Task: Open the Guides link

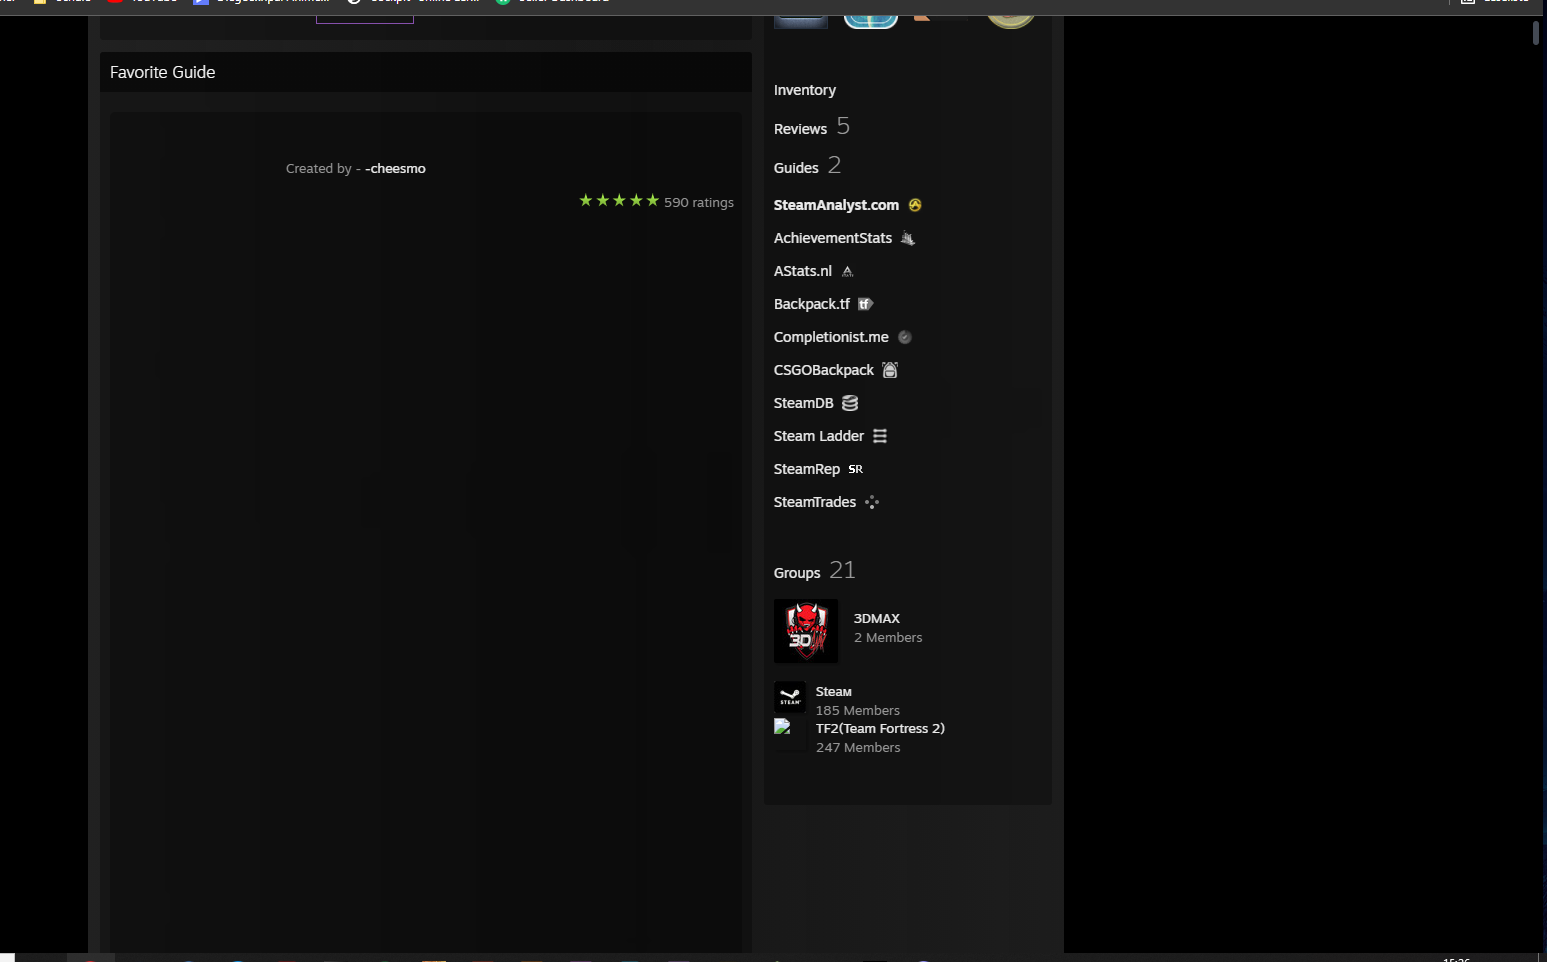Action: (x=796, y=168)
